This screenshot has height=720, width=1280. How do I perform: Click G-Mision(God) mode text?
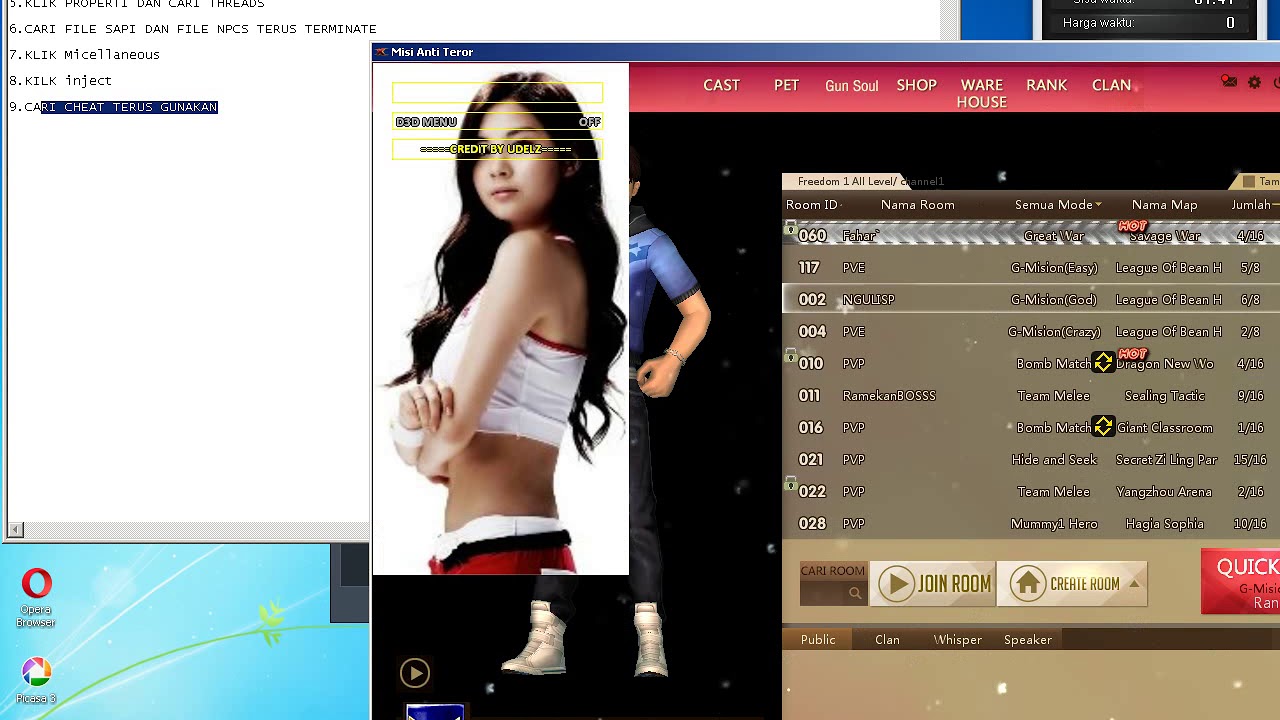click(x=1053, y=300)
